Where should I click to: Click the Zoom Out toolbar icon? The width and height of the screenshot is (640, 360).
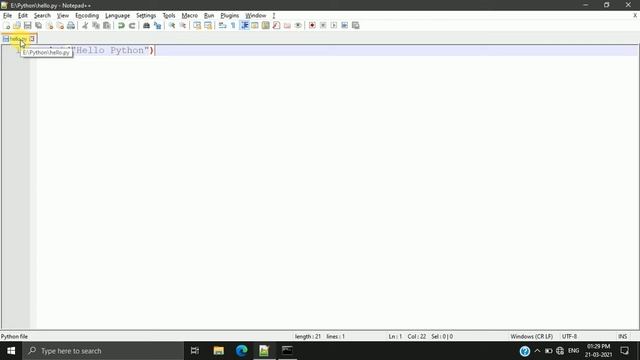[182, 25]
